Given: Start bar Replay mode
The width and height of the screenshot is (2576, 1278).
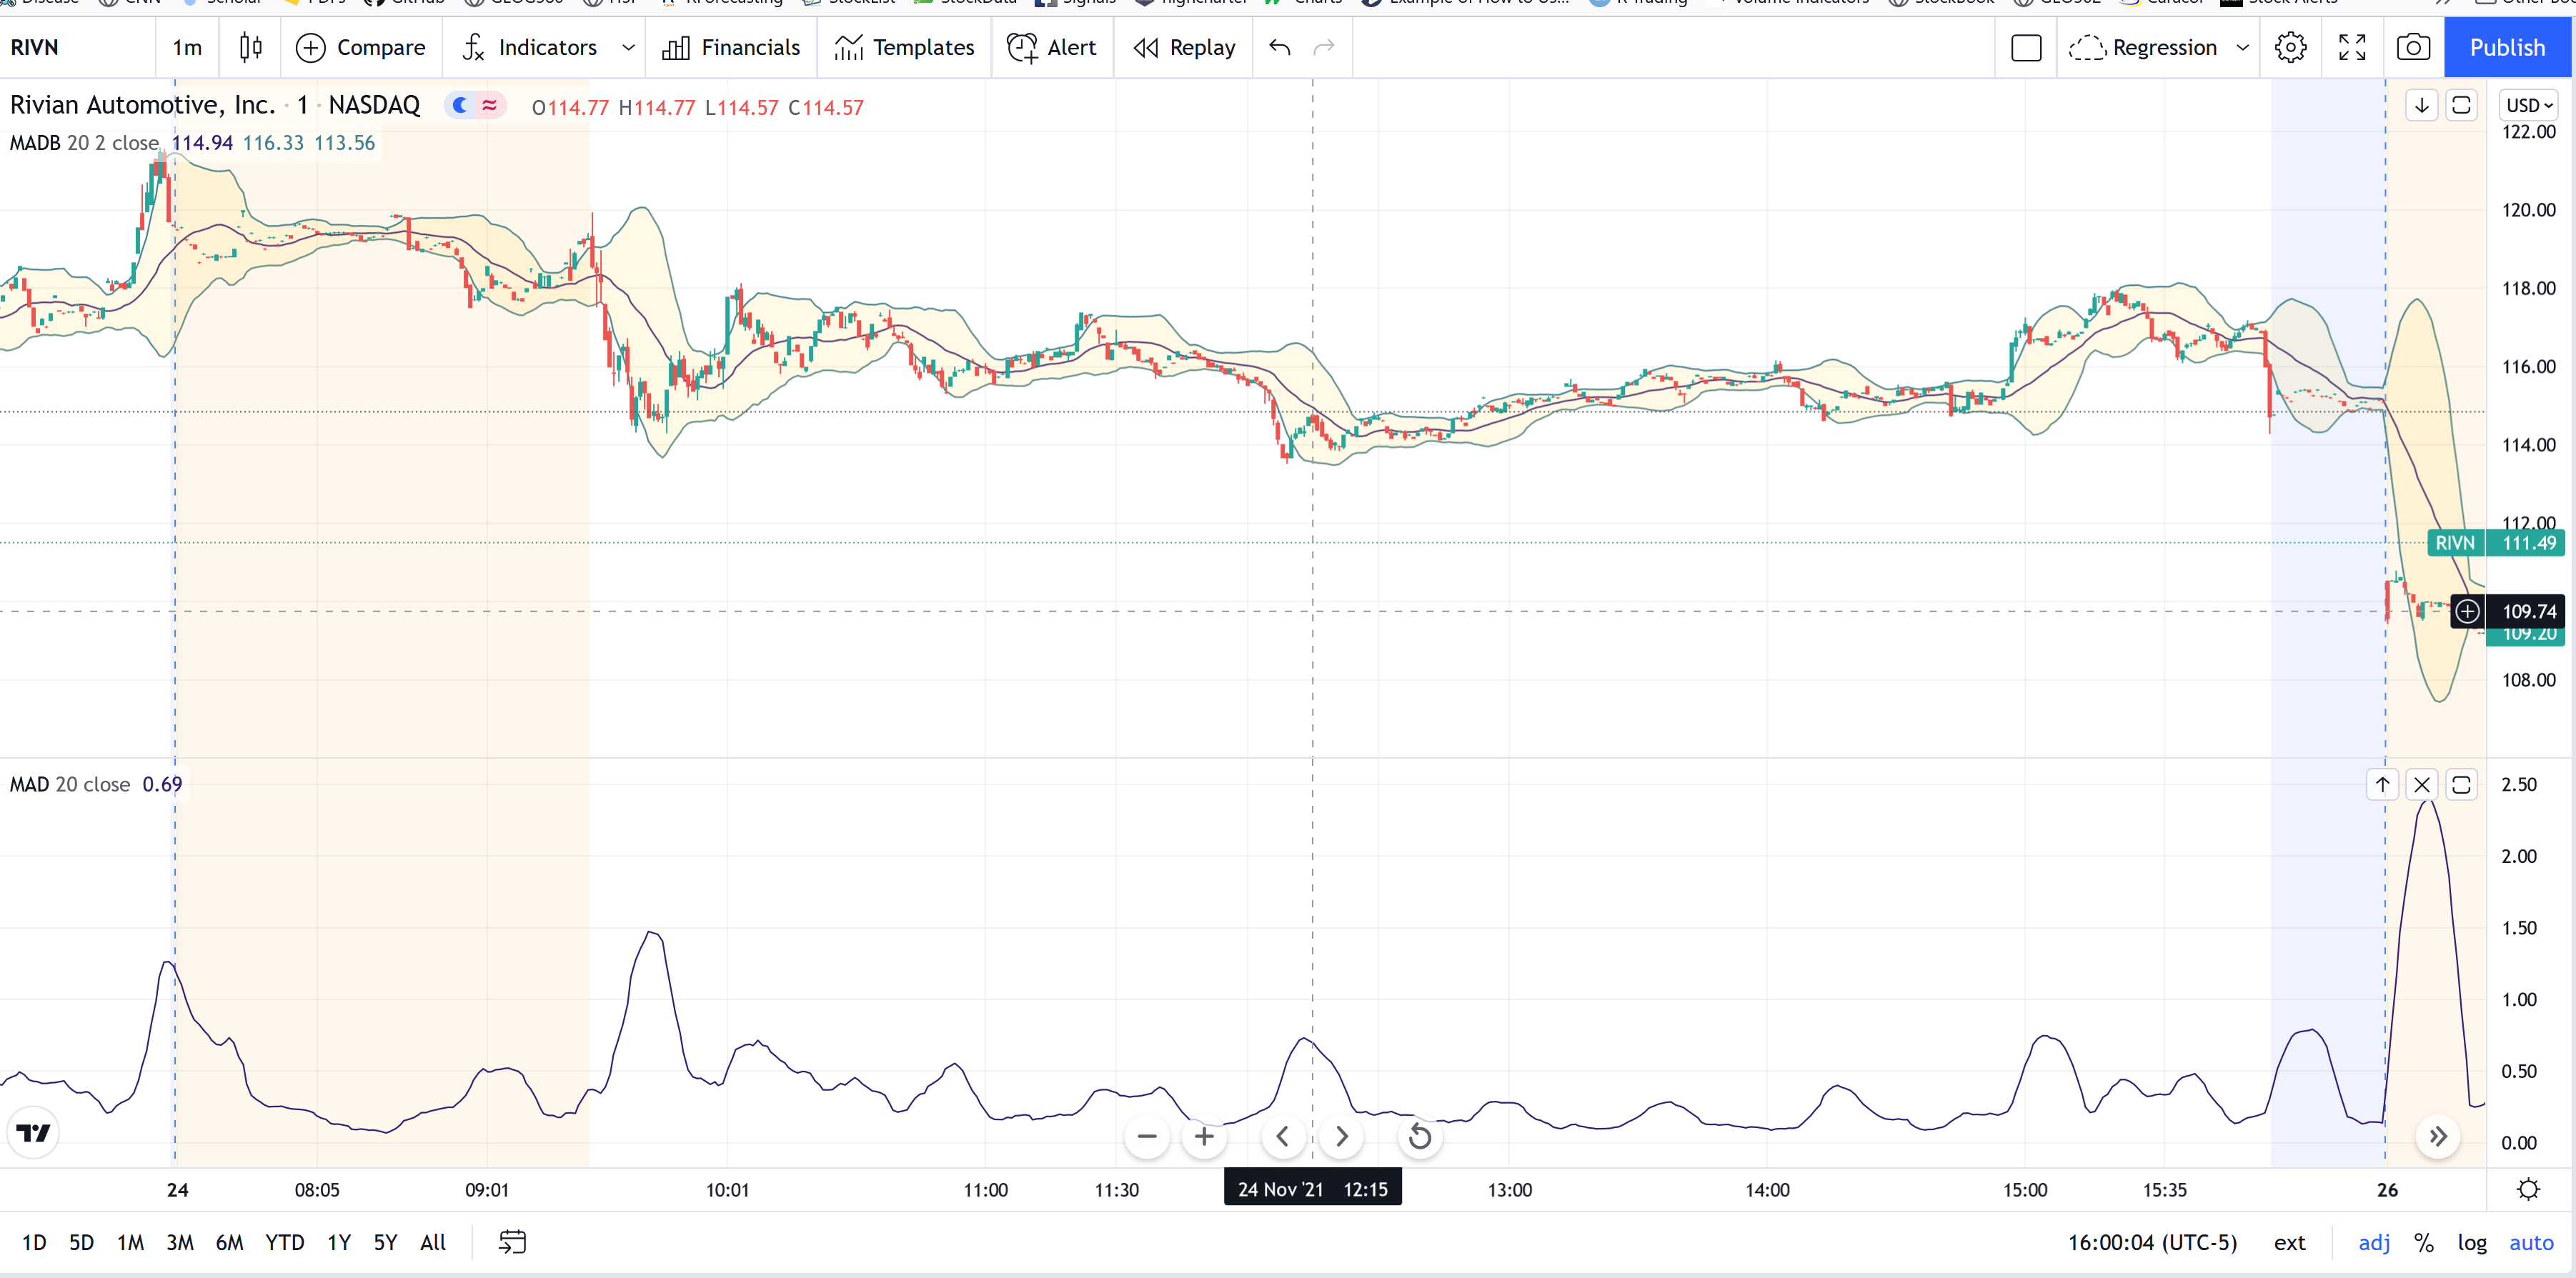Looking at the screenshot, I should pyautogui.click(x=1184, y=47).
